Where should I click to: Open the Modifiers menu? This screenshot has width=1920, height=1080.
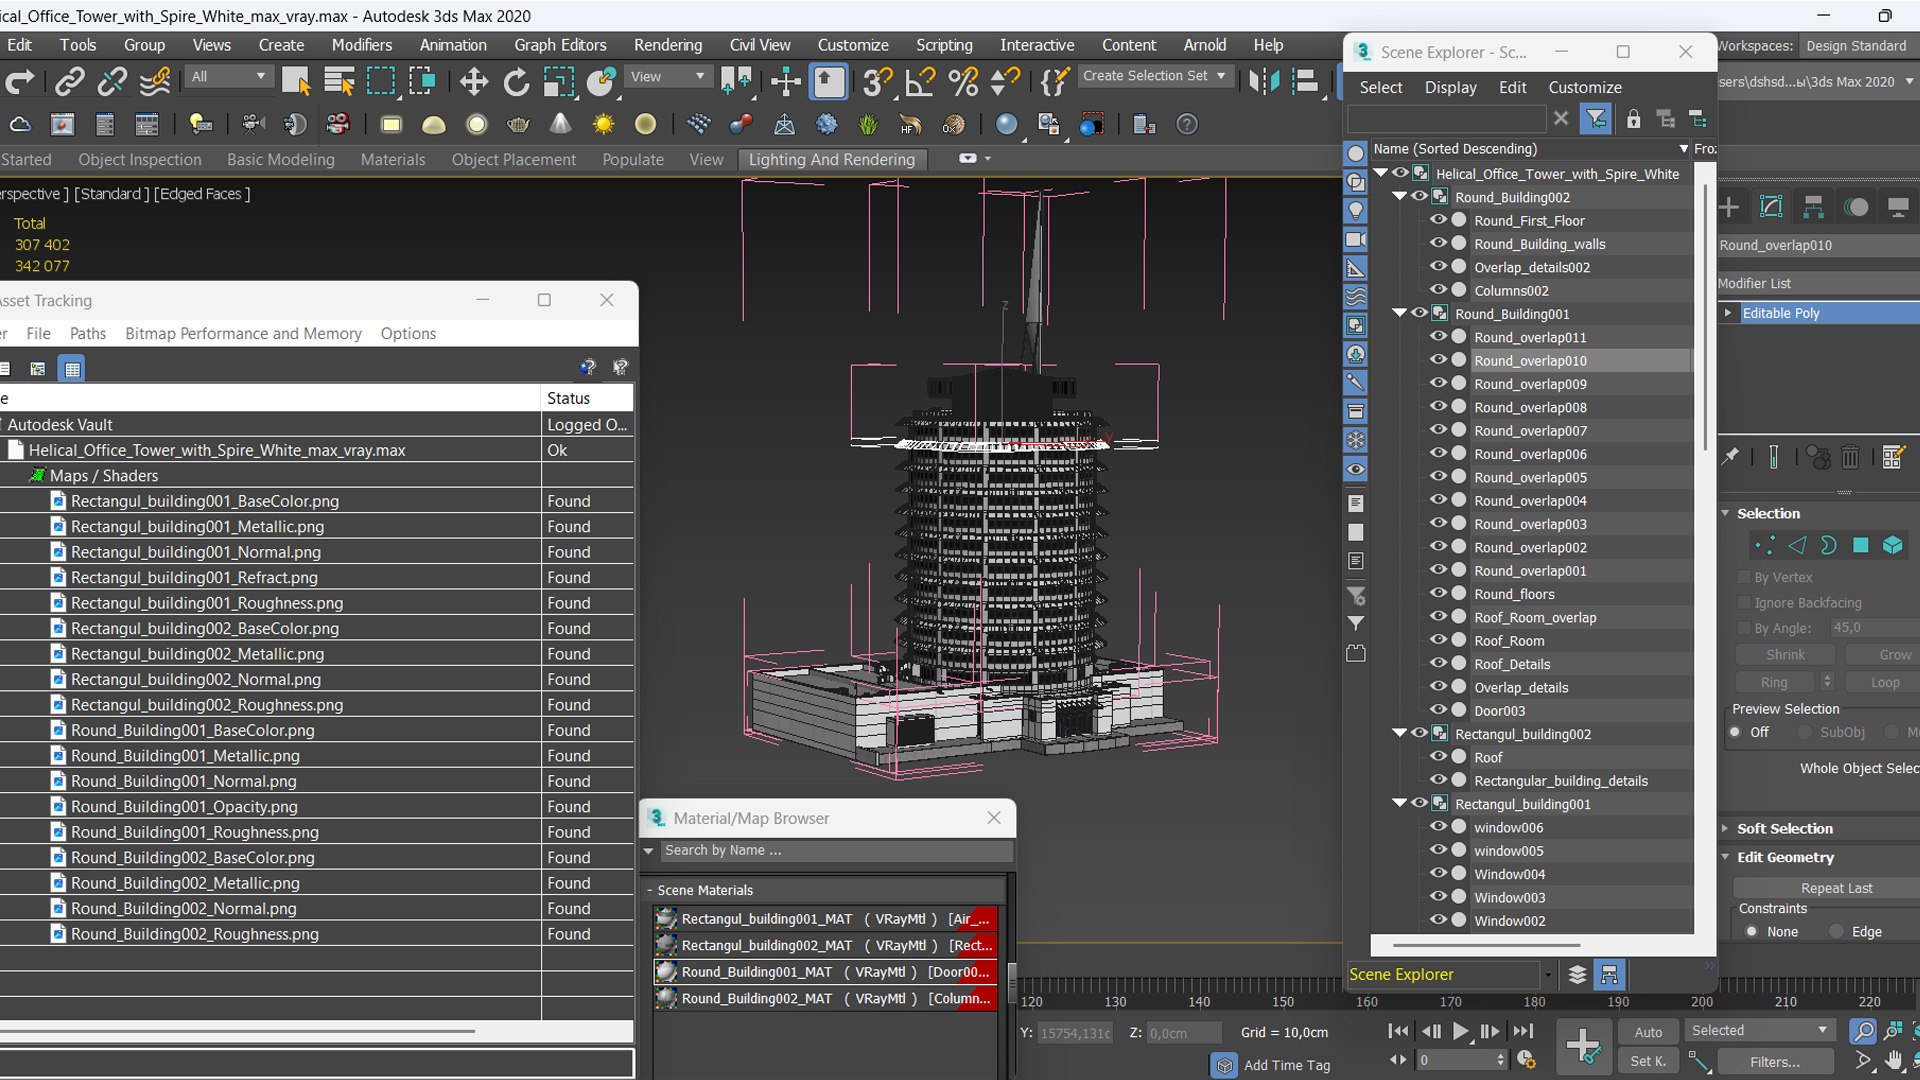(362, 45)
